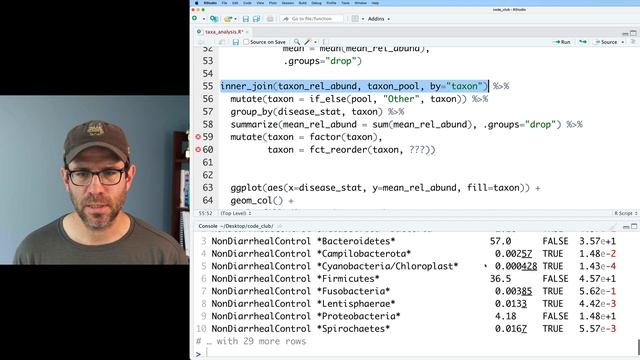Click the Source button

pyautogui.click(x=606, y=42)
